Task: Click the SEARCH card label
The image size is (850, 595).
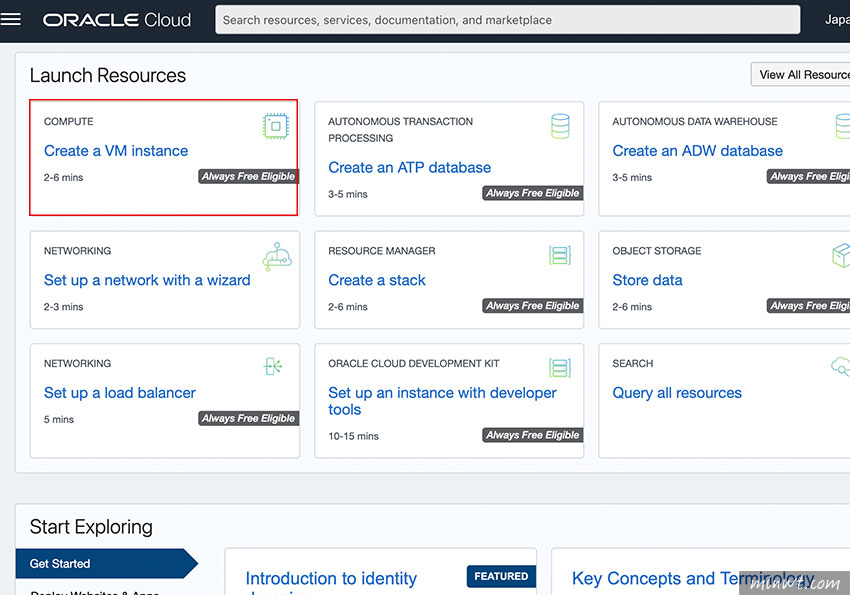Action: click(x=633, y=364)
